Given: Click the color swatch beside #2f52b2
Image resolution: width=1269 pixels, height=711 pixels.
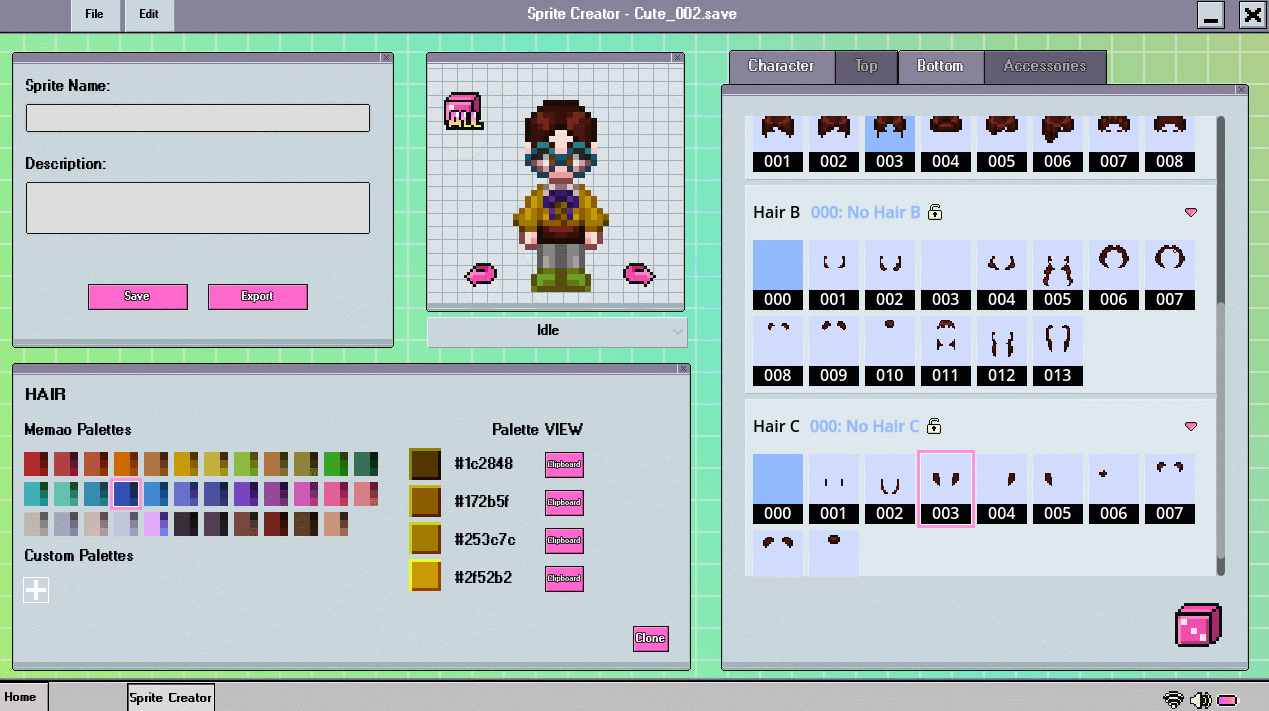Looking at the screenshot, I should tap(425, 576).
